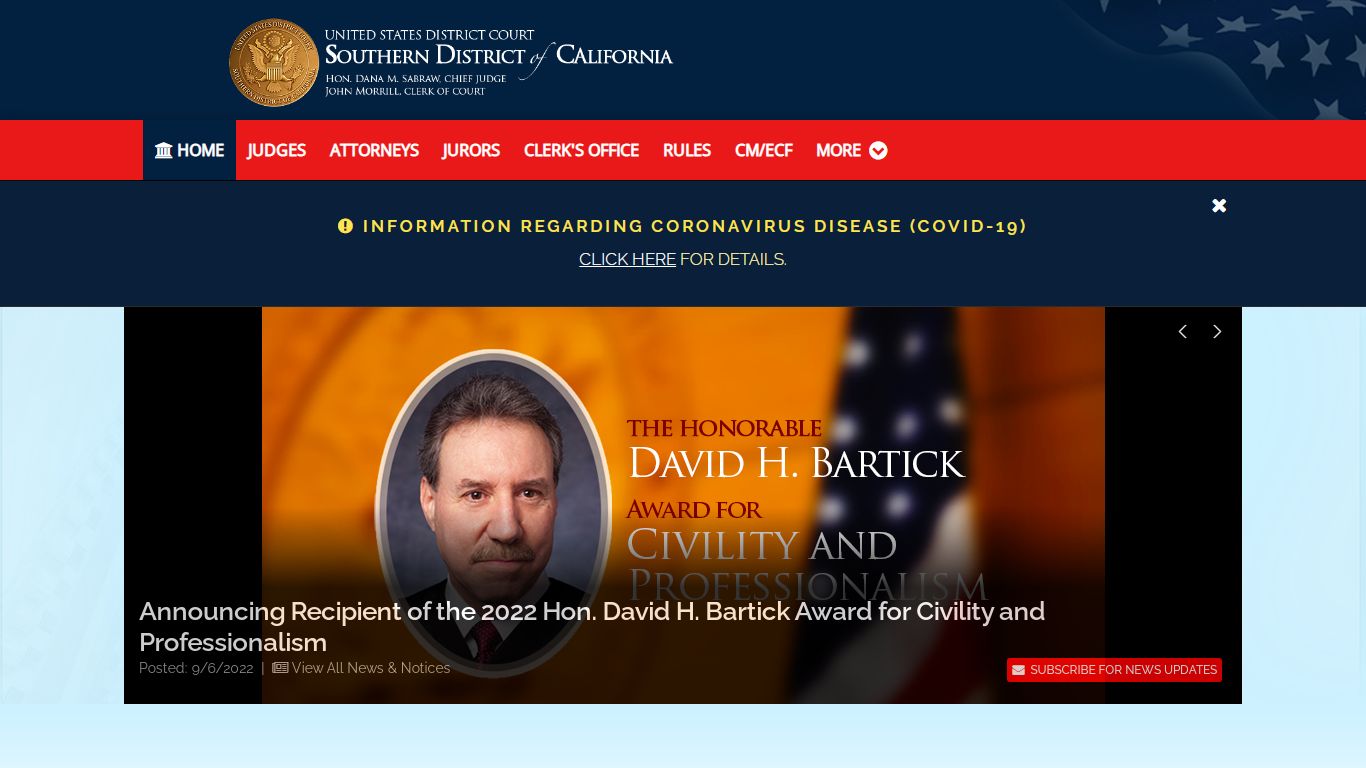Click the Southern District of California title
Screen dimensions: 1366x768
tap(499, 55)
